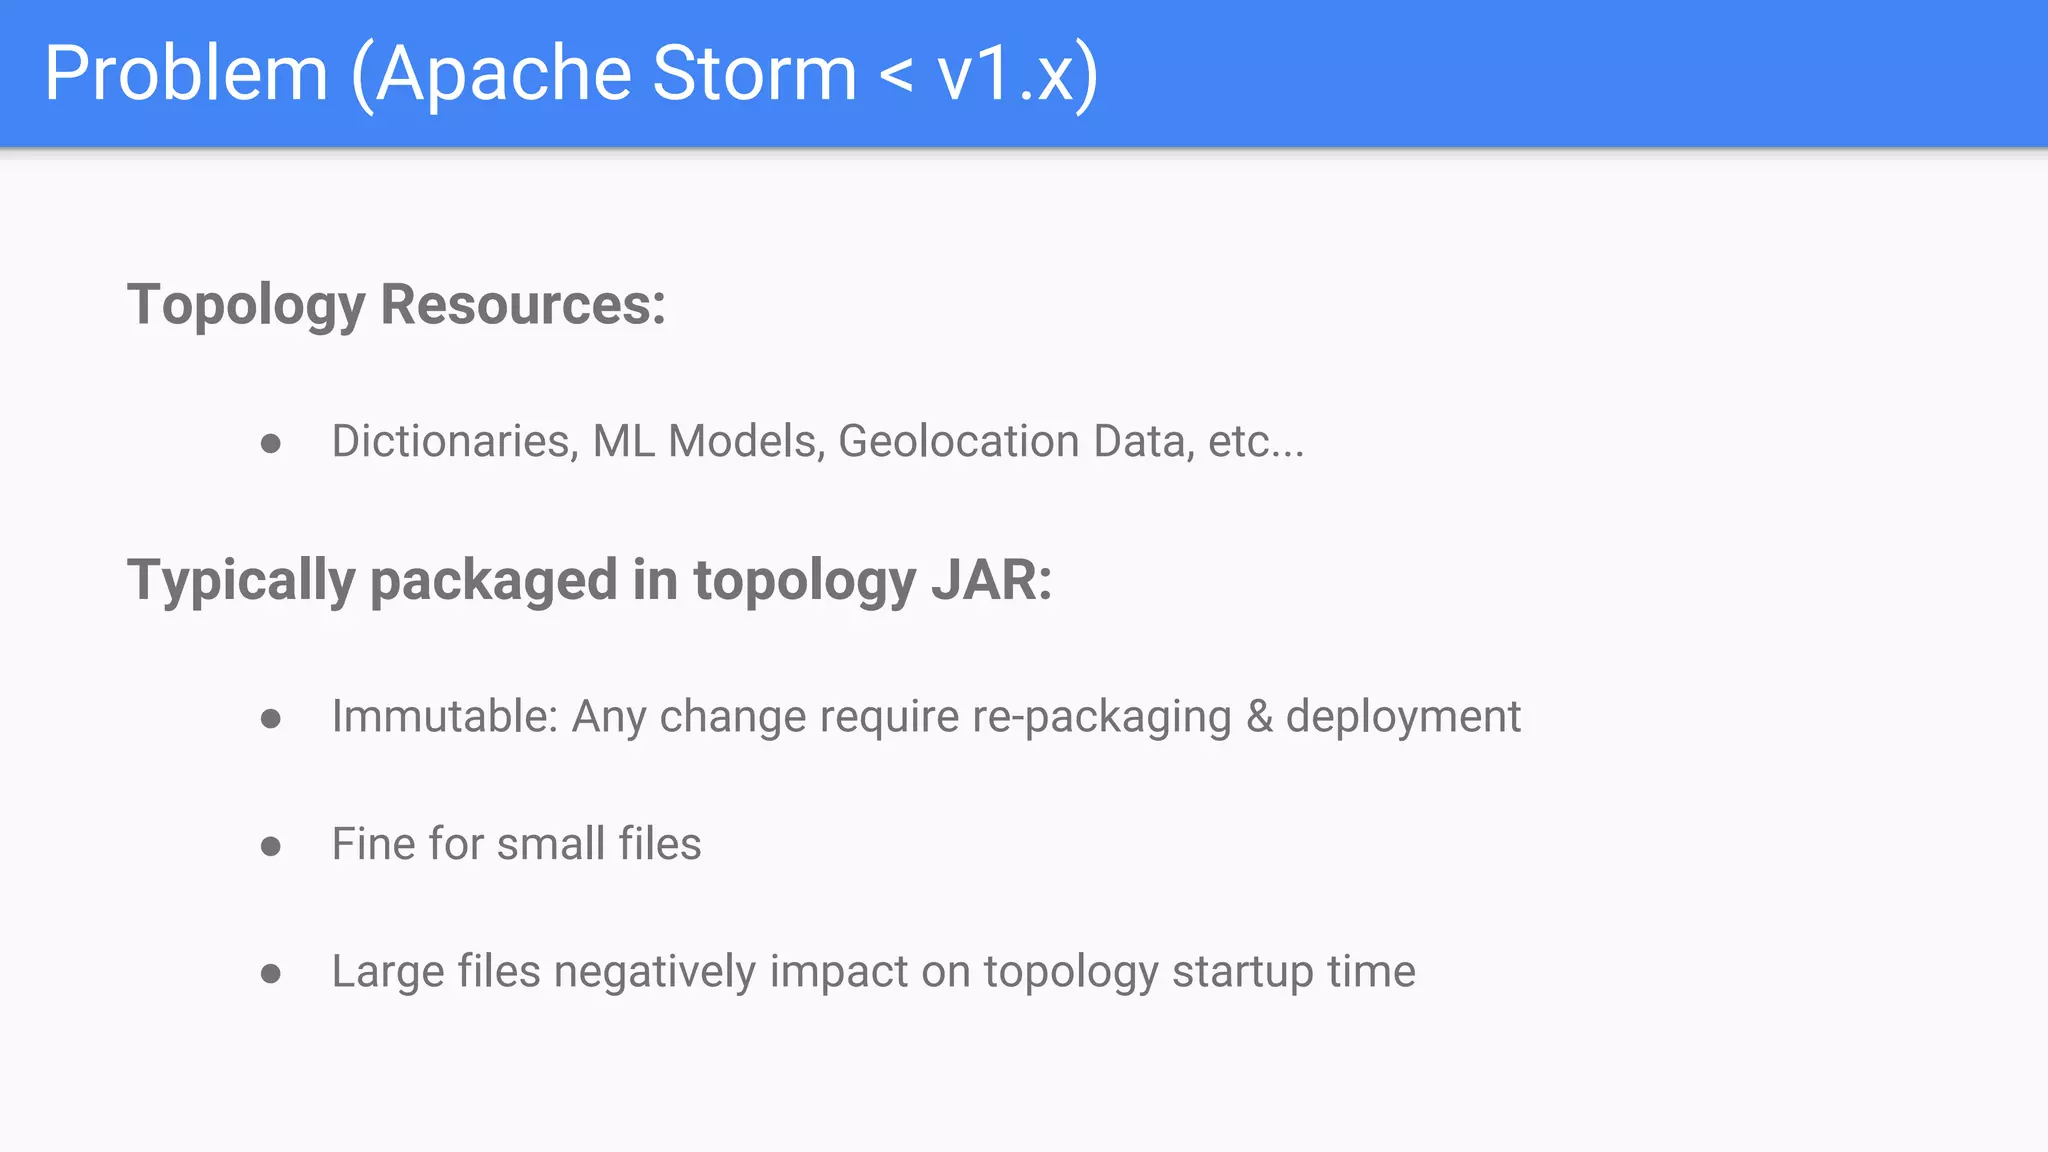Click 'topology startup time' phrase
Screen dimensions: 2048x1152
[x=1199, y=971]
